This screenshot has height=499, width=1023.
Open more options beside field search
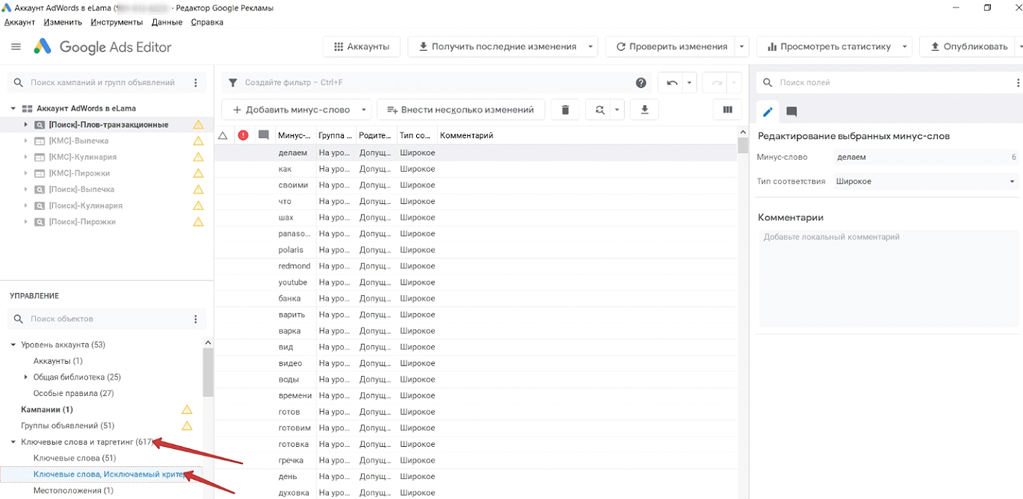1018,83
